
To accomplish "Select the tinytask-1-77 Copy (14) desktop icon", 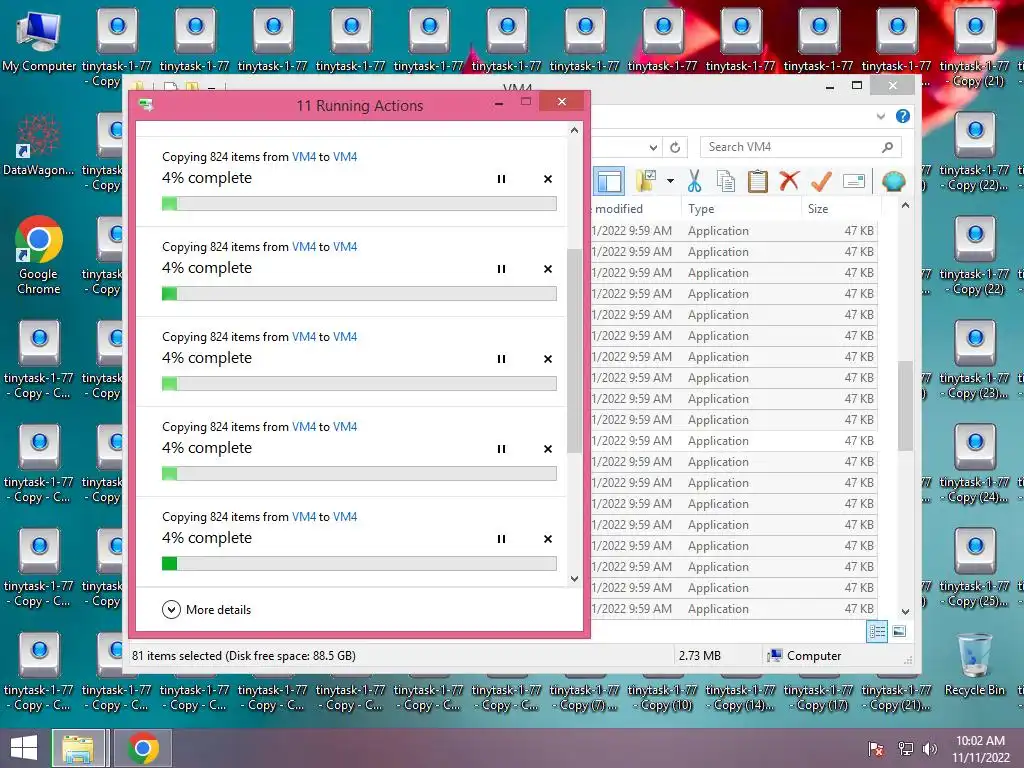I will click(741, 696).
